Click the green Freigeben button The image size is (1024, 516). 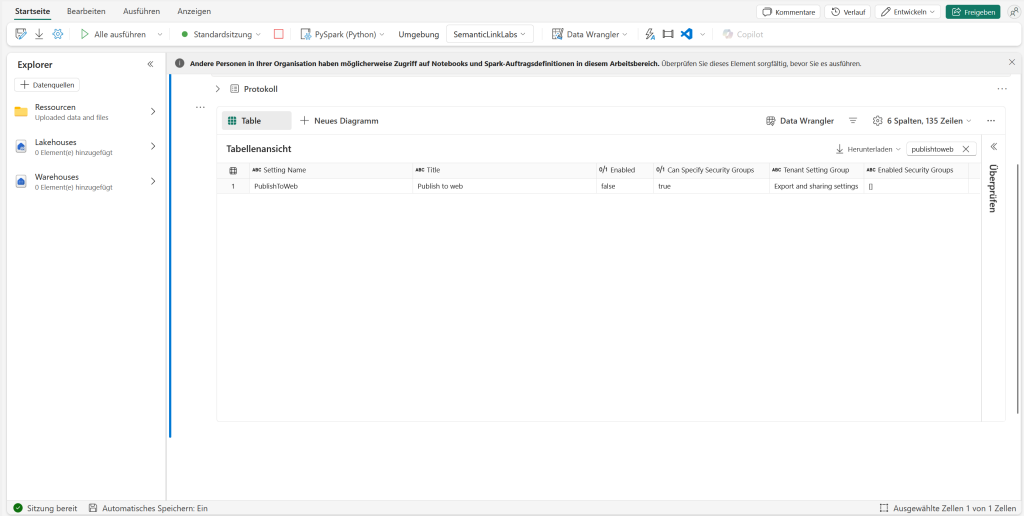click(x=972, y=12)
